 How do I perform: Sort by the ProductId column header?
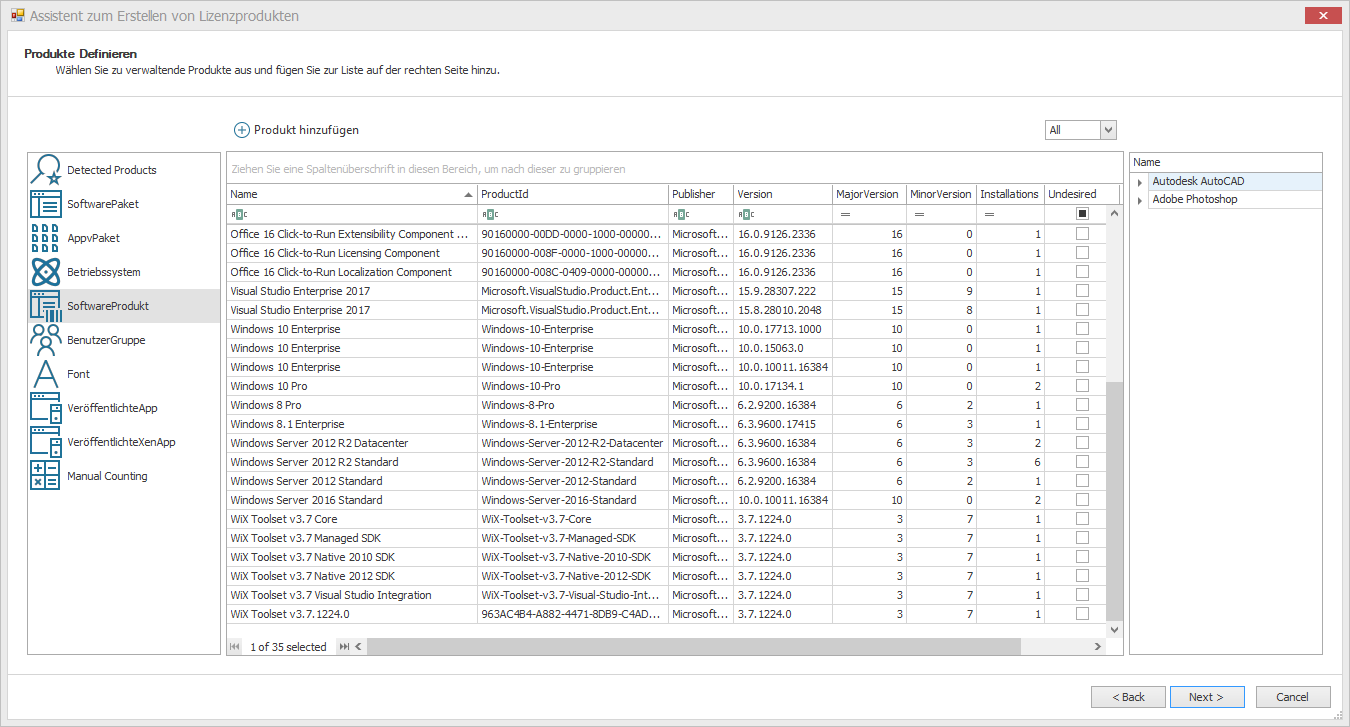pyautogui.click(x=573, y=194)
